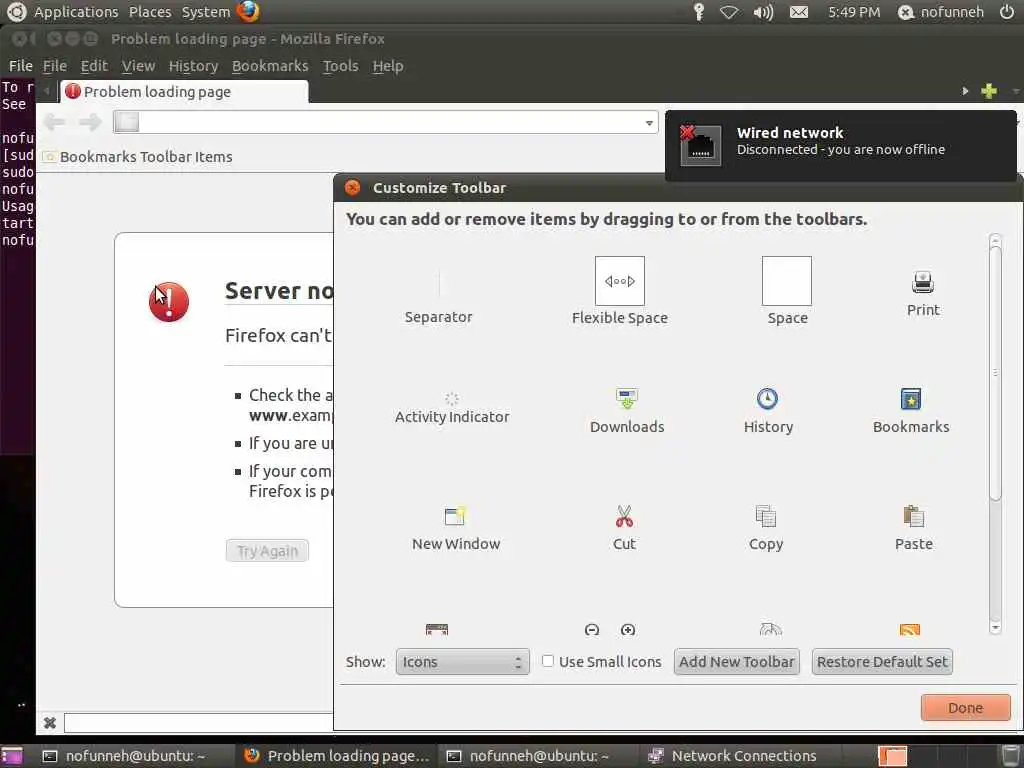This screenshot has height=768, width=1024.
Task: Click the zoom in plus icon
Action: (x=628, y=630)
